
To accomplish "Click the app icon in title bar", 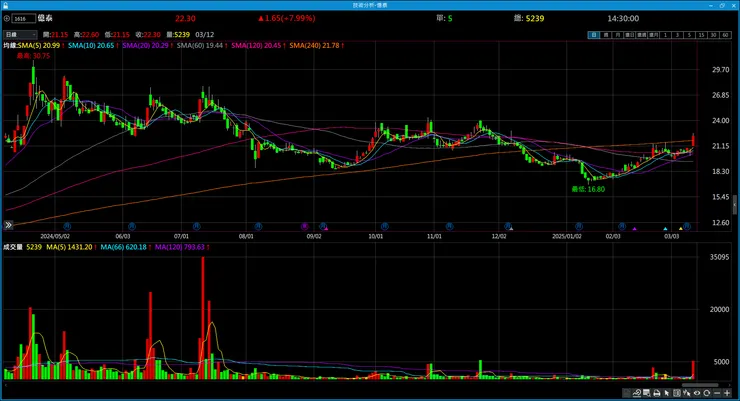I will [5, 5].
